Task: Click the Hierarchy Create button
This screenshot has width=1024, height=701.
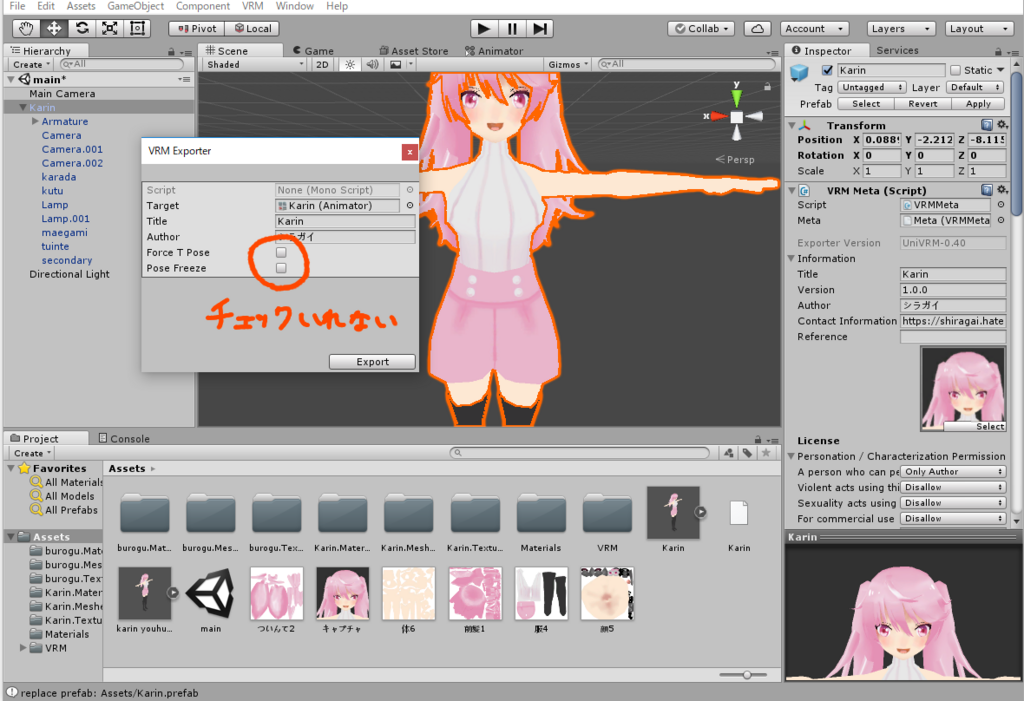Action: 31,65
